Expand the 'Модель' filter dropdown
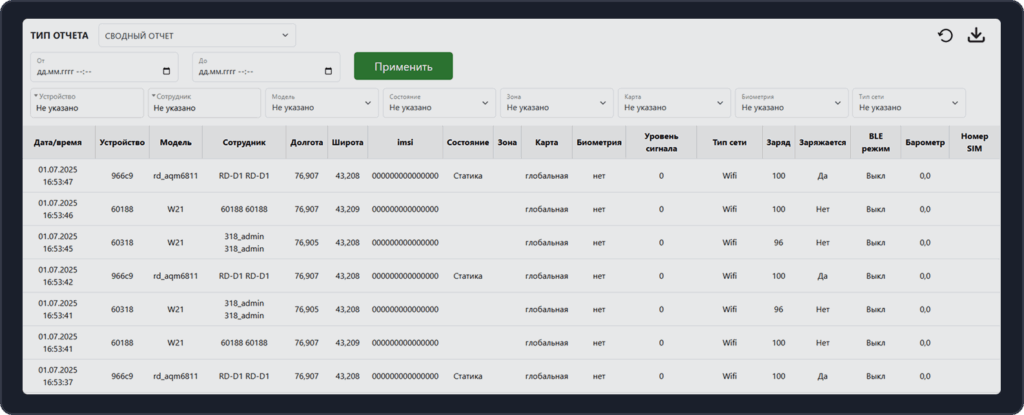 pyautogui.click(x=320, y=102)
